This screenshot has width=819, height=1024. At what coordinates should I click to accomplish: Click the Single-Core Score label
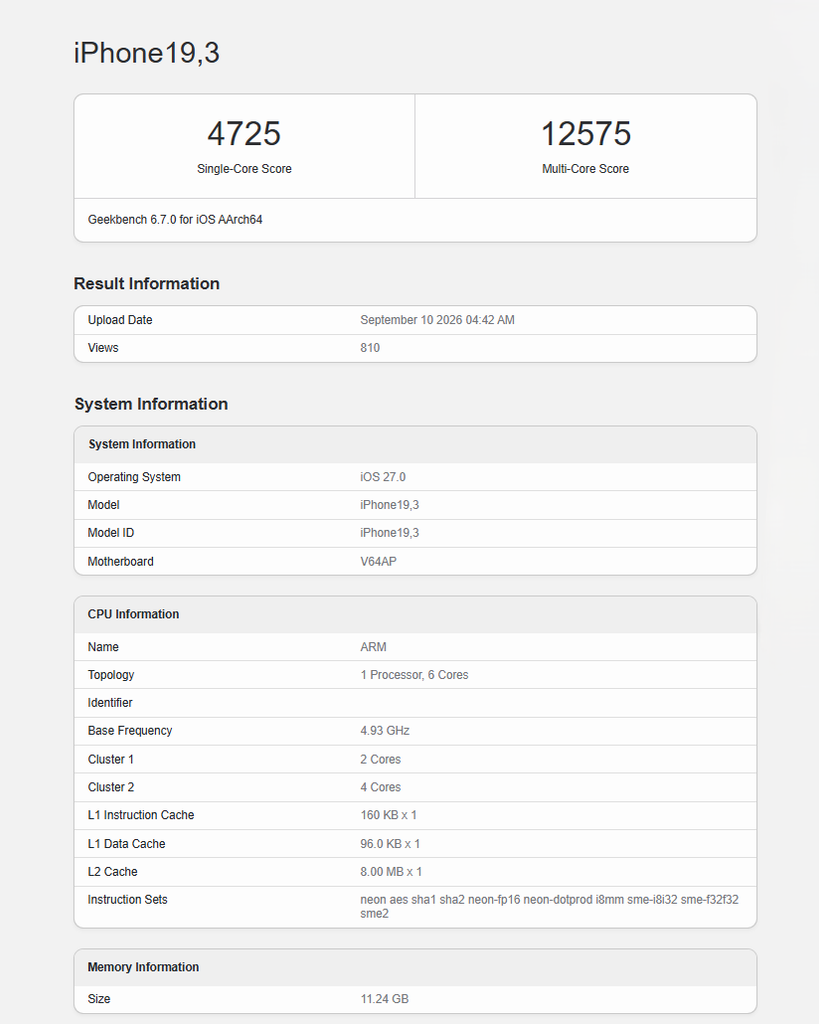pyautogui.click(x=244, y=168)
